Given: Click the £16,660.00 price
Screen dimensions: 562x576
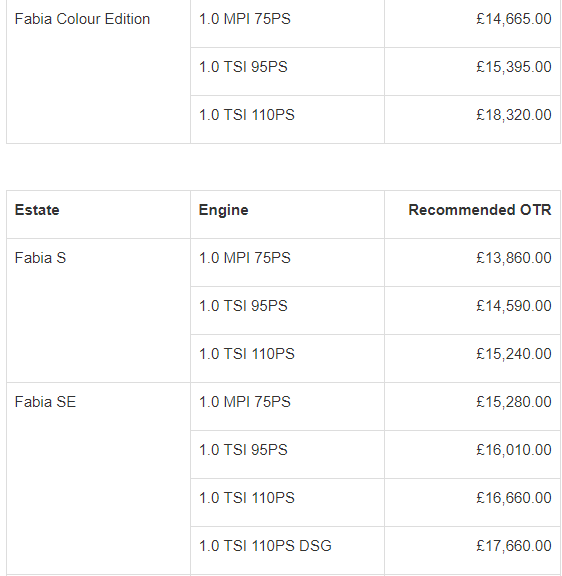Looking at the screenshot, I should coord(514,498).
